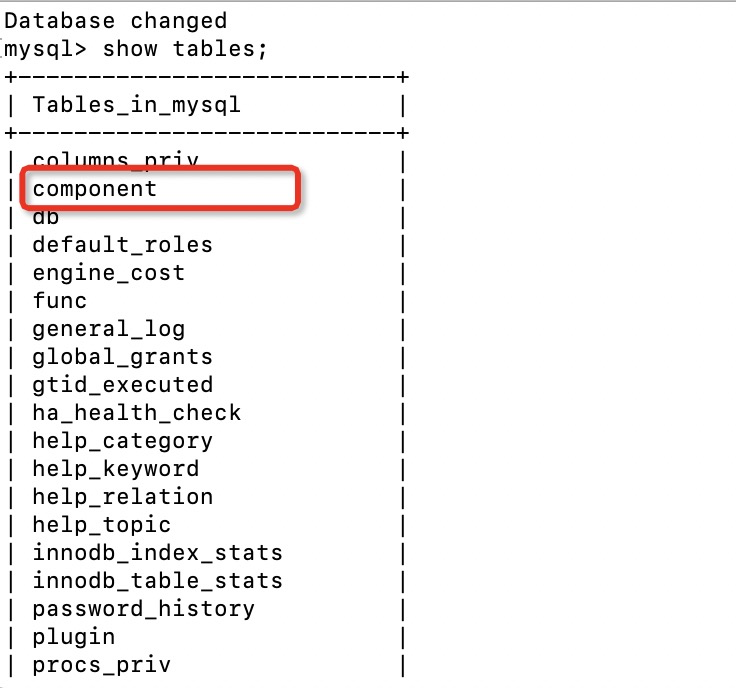Click the gtid_executed table name
The width and height of the screenshot is (736, 688).
tap(122, 384)
